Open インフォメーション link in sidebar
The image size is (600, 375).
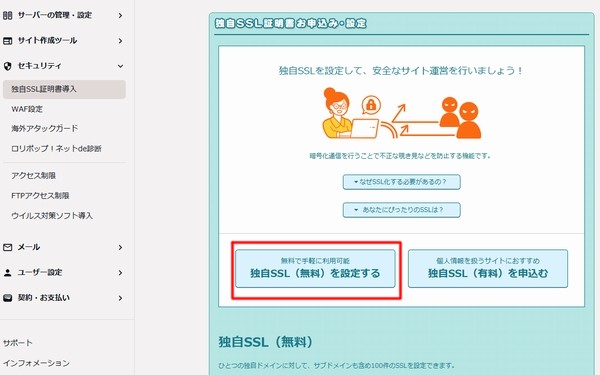36,363
